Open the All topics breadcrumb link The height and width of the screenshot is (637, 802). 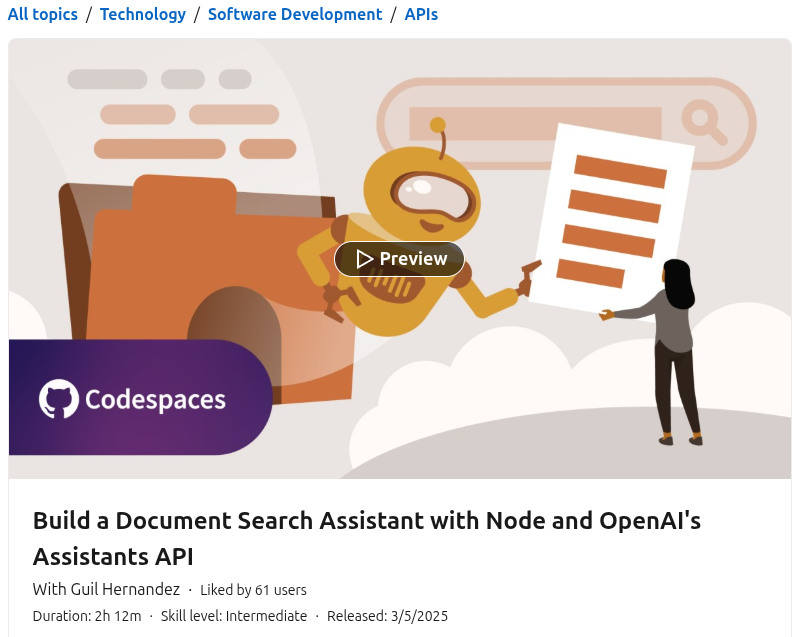42,14
